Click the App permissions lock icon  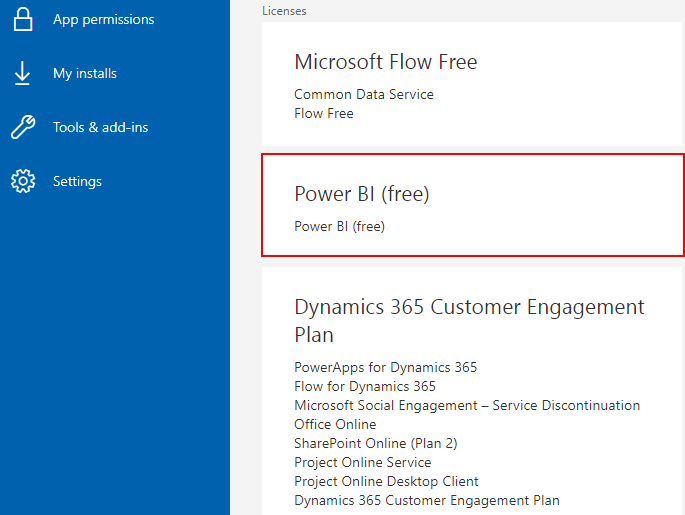(x=22, y=18)
